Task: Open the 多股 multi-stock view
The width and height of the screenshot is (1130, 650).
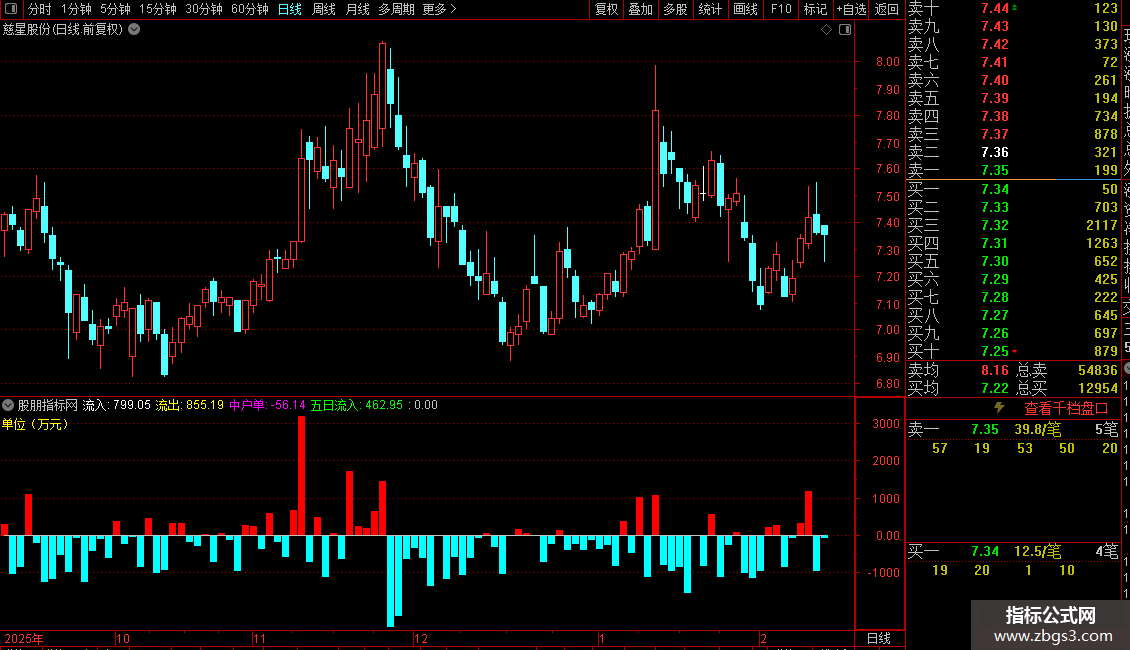Action: pos(675,9)
